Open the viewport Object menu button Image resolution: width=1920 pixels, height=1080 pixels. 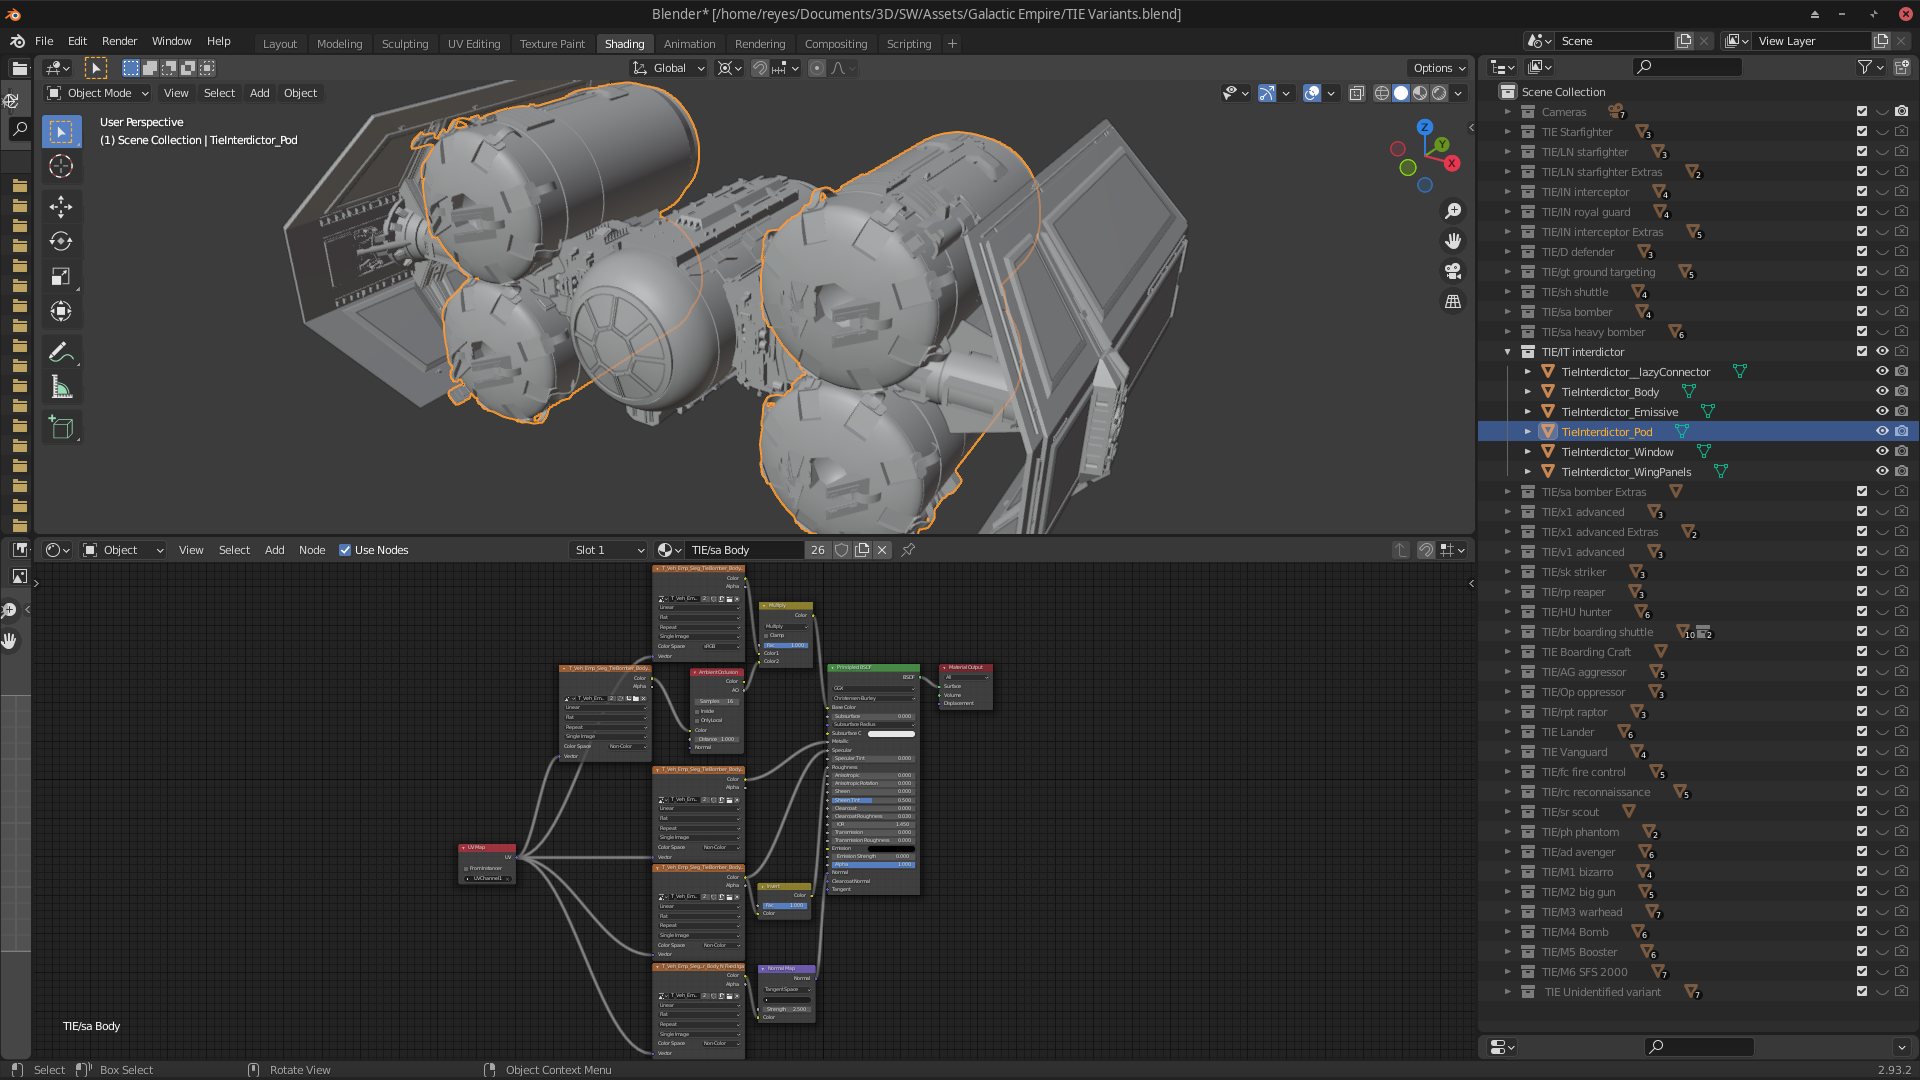click(x=300, y=93)
